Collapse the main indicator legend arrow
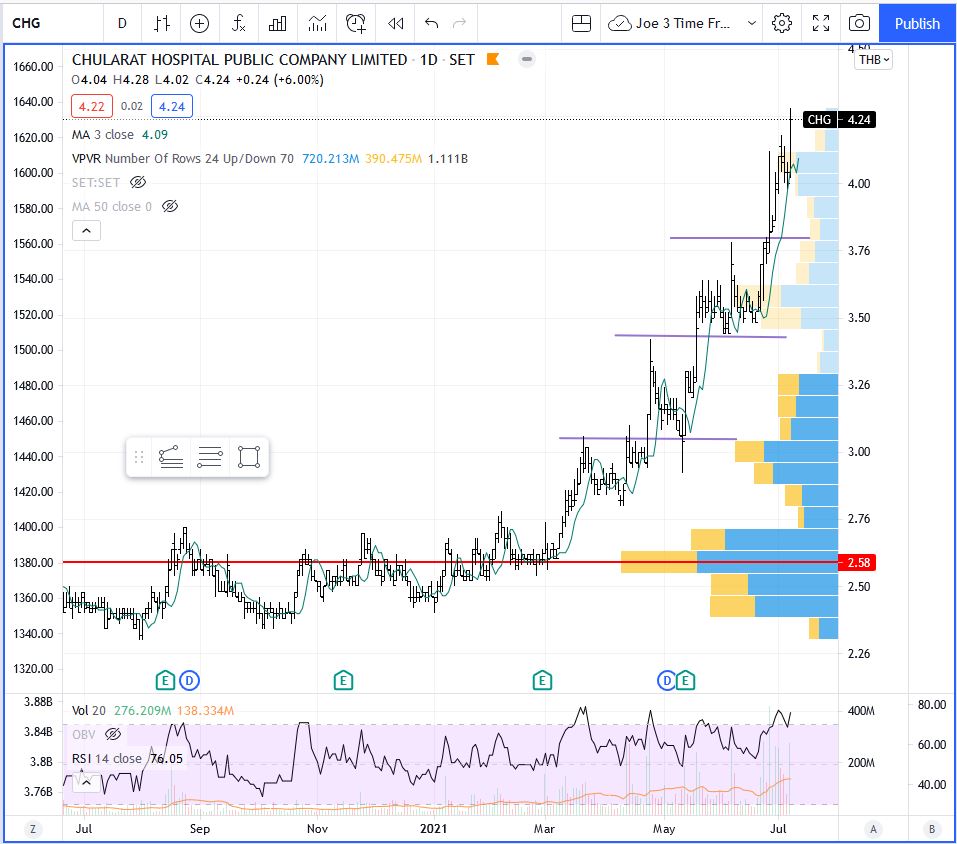Screen dimensions: 957x844 pos(87,231)
